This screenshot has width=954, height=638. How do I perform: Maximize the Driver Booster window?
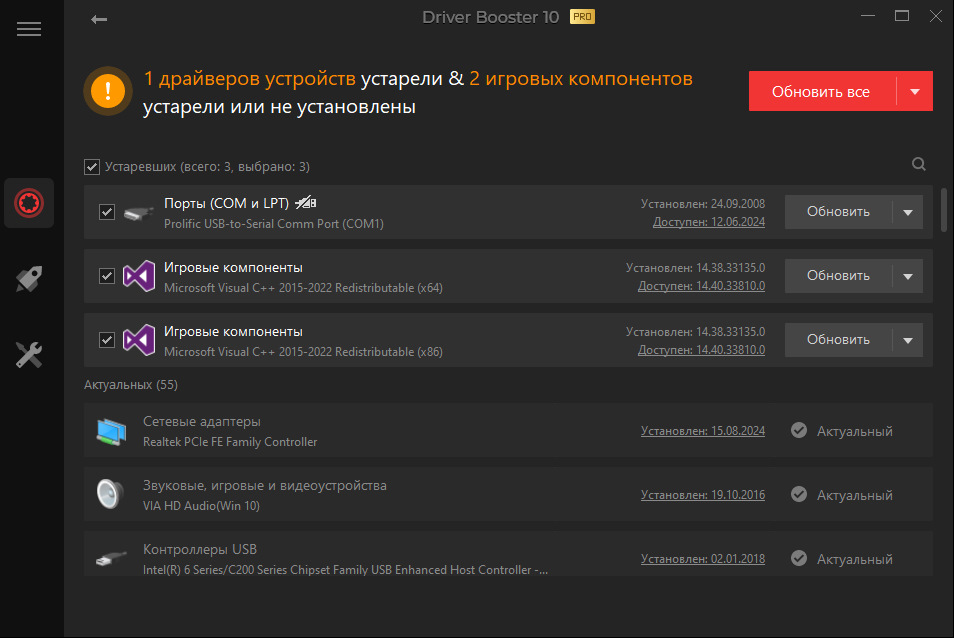click(902, 16)
